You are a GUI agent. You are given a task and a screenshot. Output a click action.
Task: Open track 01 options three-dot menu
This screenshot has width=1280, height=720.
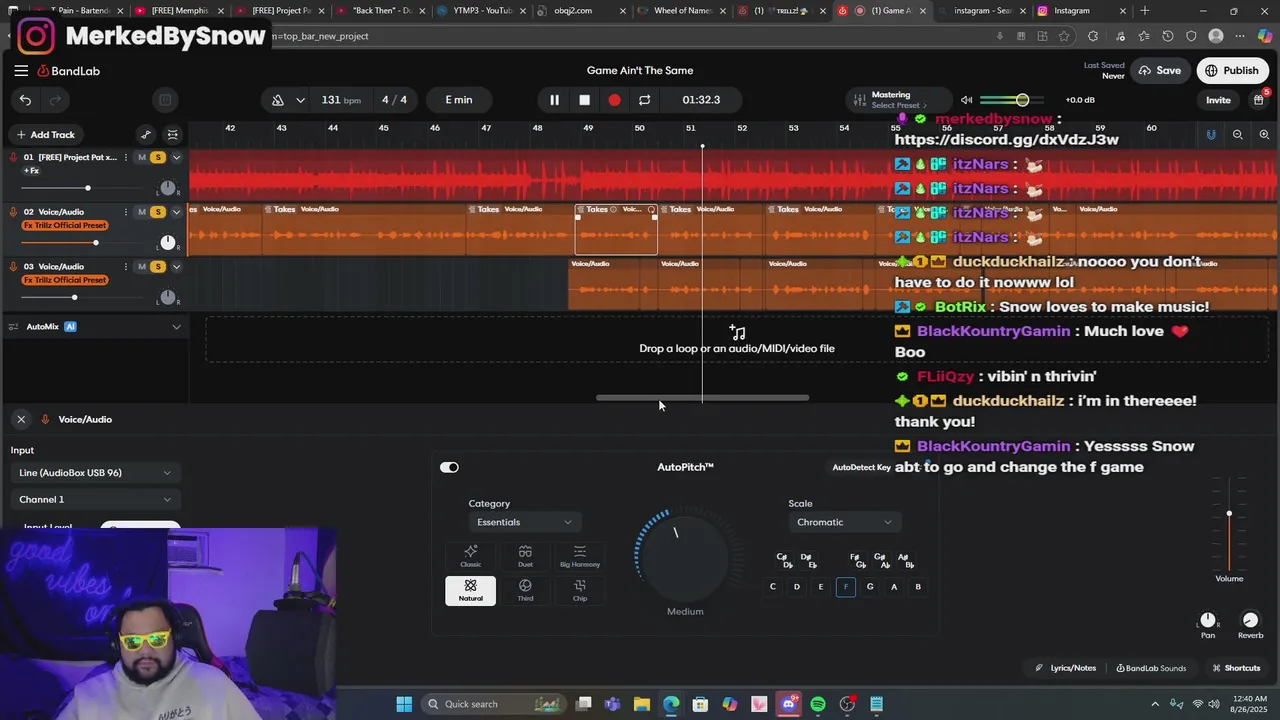coord(126,157)
